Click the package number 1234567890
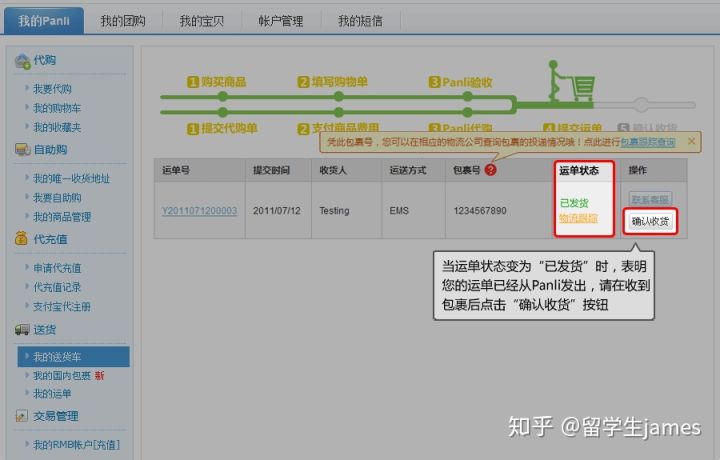 [x=480, y=211]
